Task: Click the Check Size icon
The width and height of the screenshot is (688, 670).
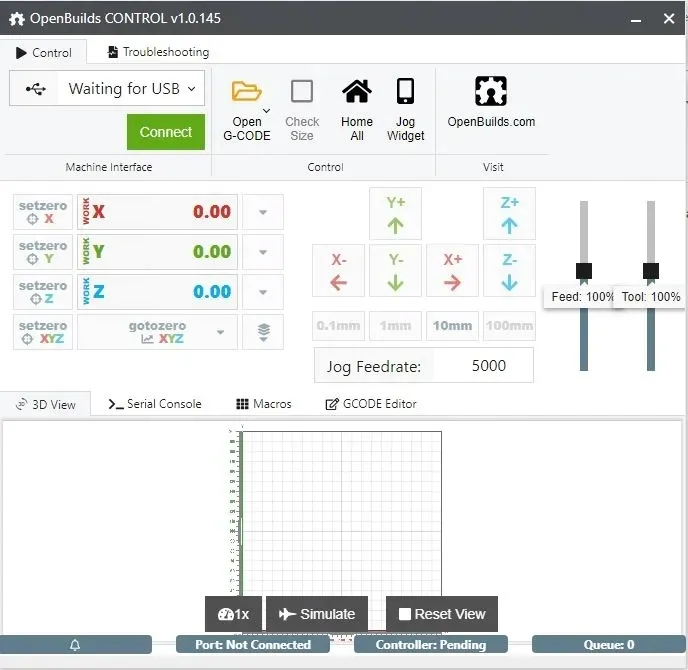Action: pyautogui.click(x=302, y=91)
